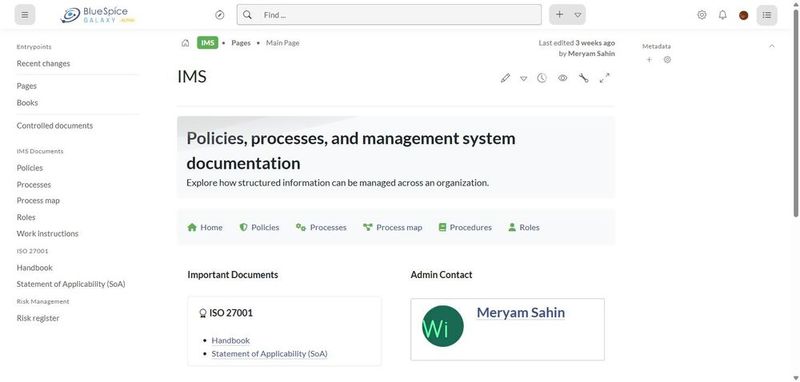Open the user avatar menu
Viewport: 800px width, 382px height.
click(744, 15)
